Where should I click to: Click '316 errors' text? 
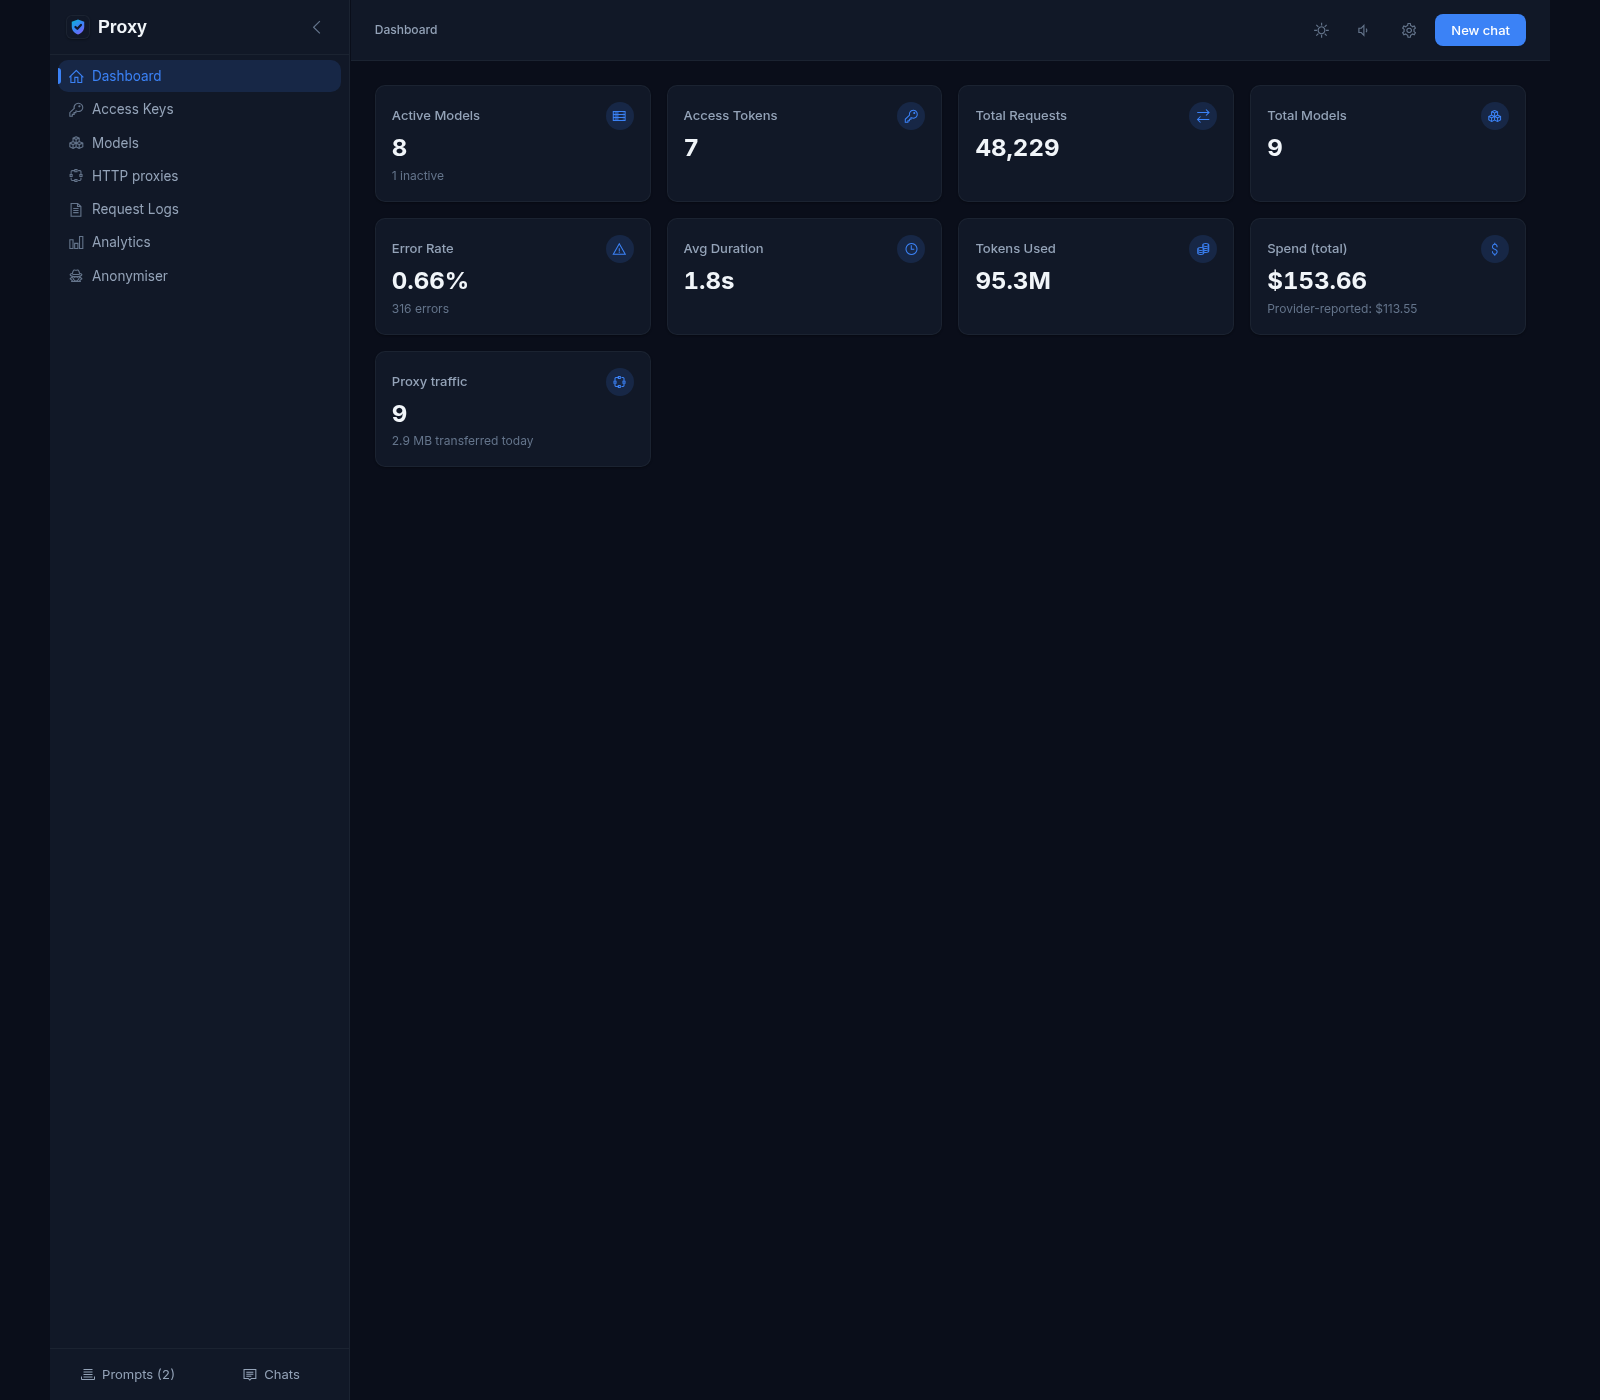(420, 309)
